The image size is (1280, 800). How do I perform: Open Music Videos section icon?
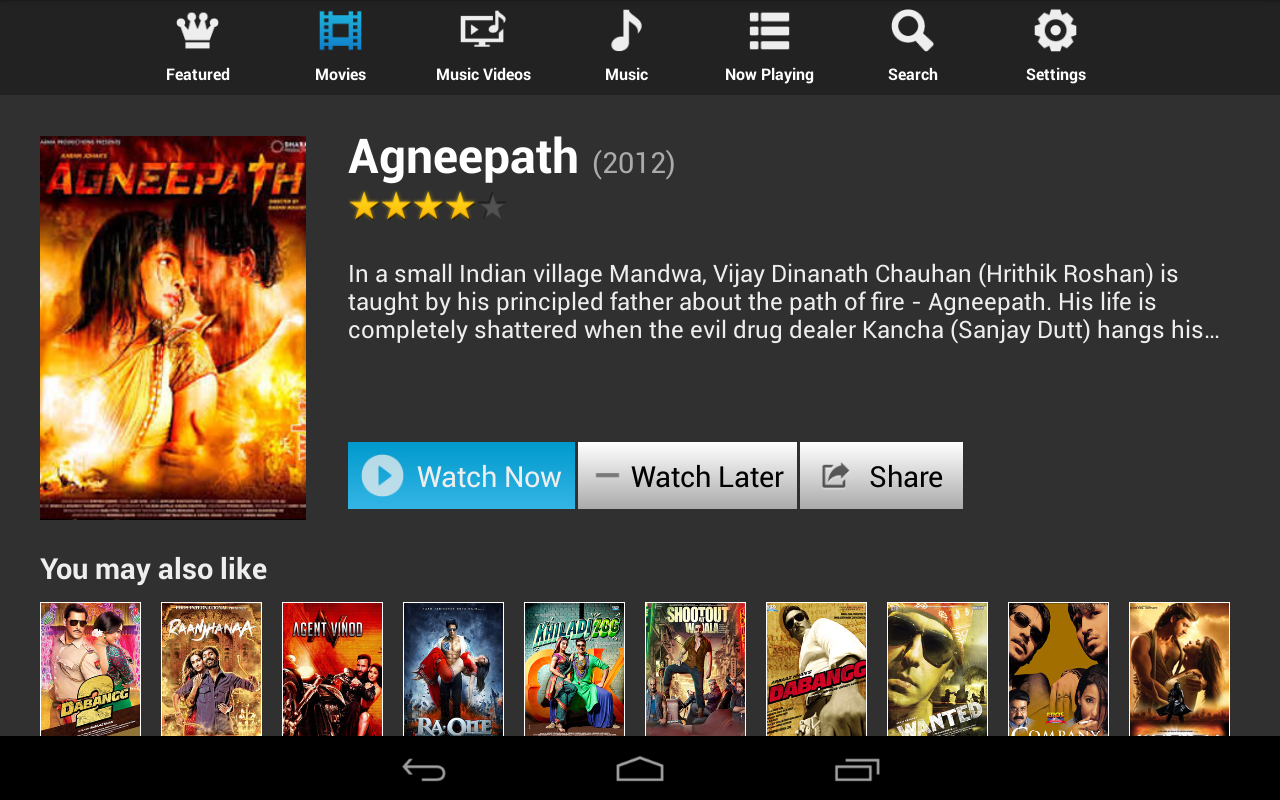(x=483, y=30)
